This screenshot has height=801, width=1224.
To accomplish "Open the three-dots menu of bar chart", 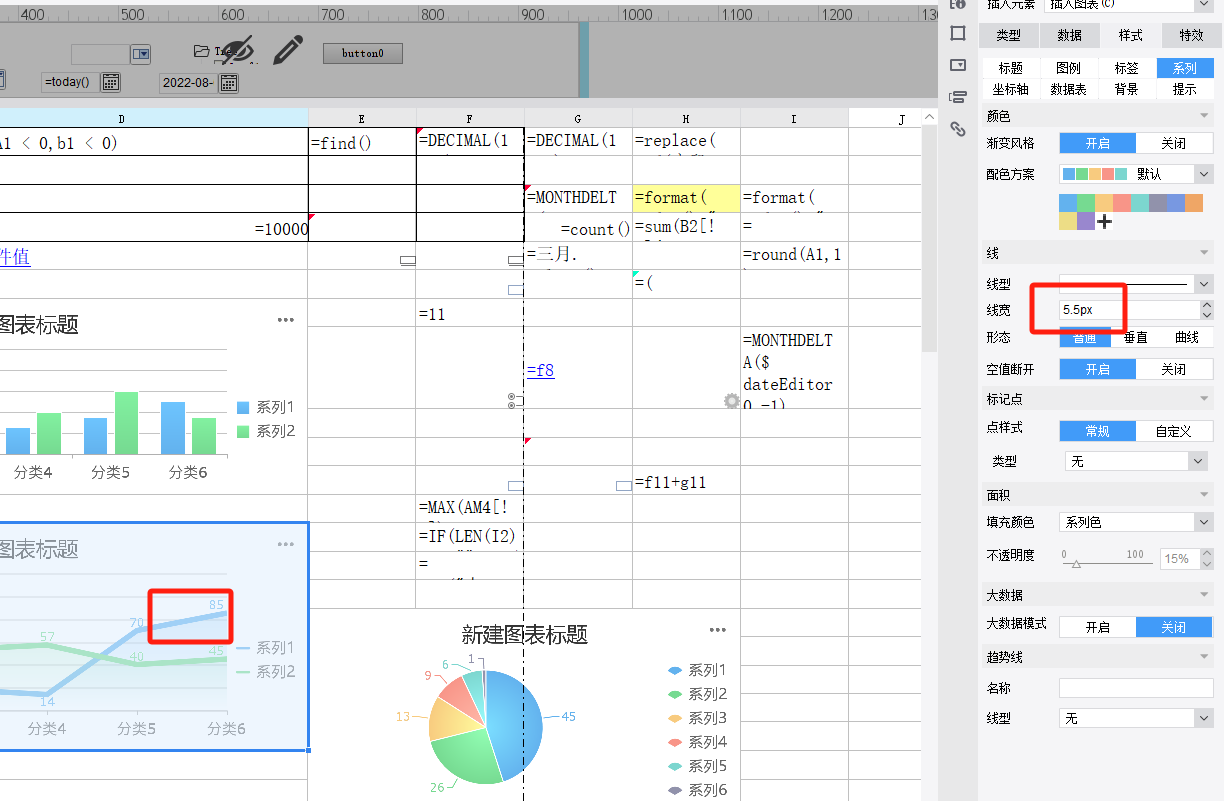I will (x=286, y=320).
